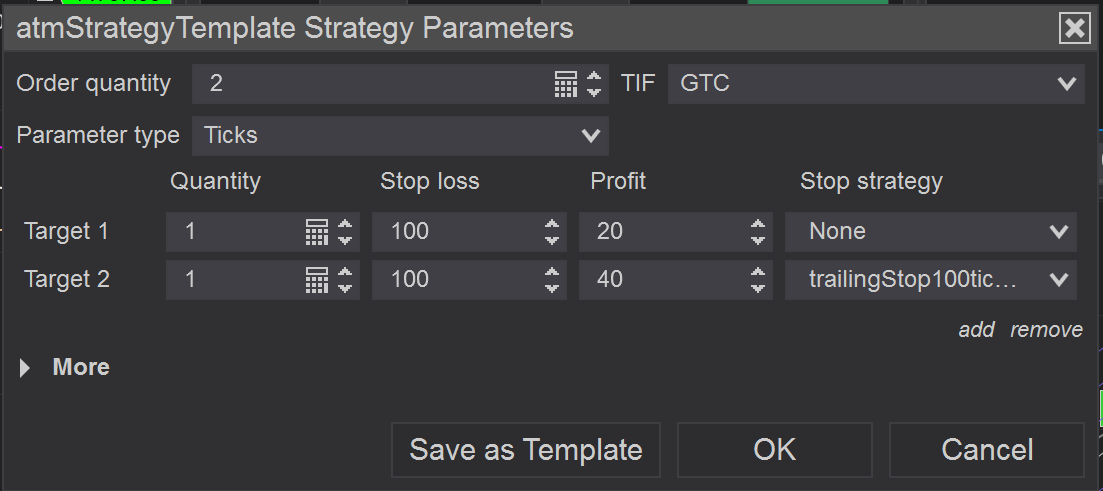Open the TIF dropdown showing GTC
This screenshot has width=1103, height=491.
(x=876, y=84)
